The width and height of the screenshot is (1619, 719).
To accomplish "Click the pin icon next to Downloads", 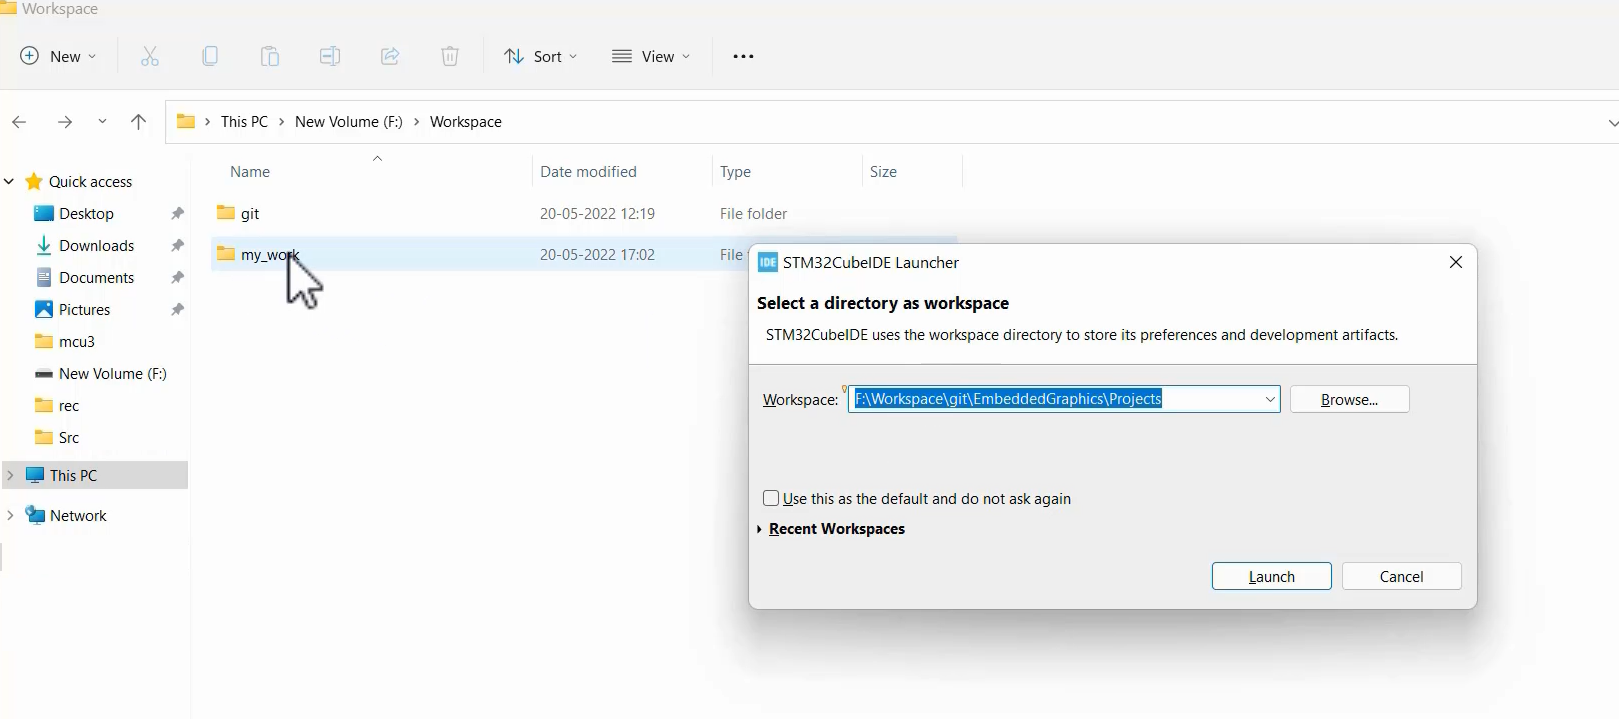I will pyautogui.click(x=178, y=245).
